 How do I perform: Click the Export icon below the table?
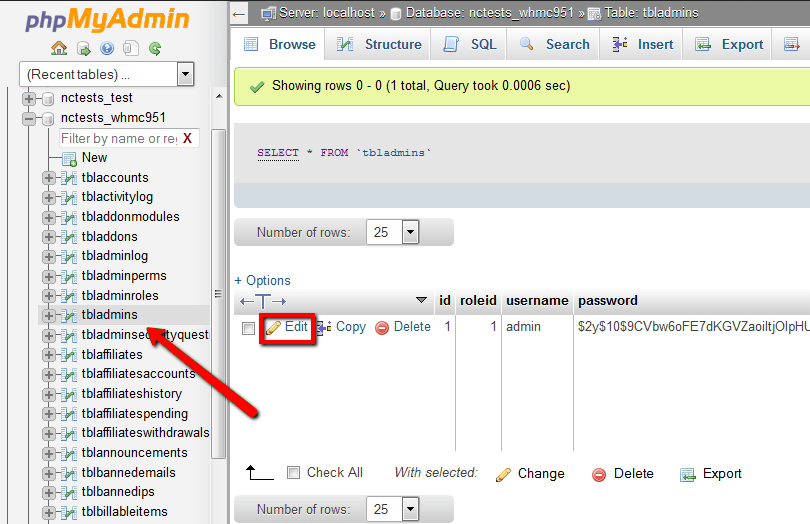[688, 474]
